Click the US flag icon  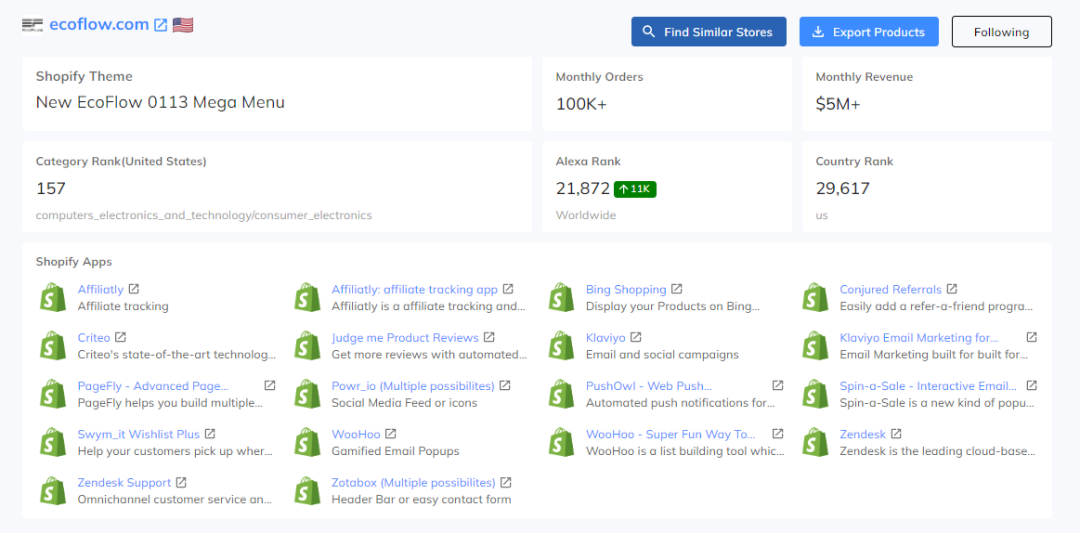pyautogui.click(x=183, y=25)
